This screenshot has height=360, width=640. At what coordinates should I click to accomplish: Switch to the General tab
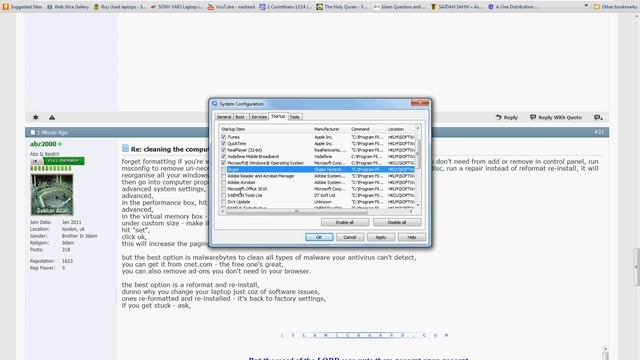(x=224, y=117)
